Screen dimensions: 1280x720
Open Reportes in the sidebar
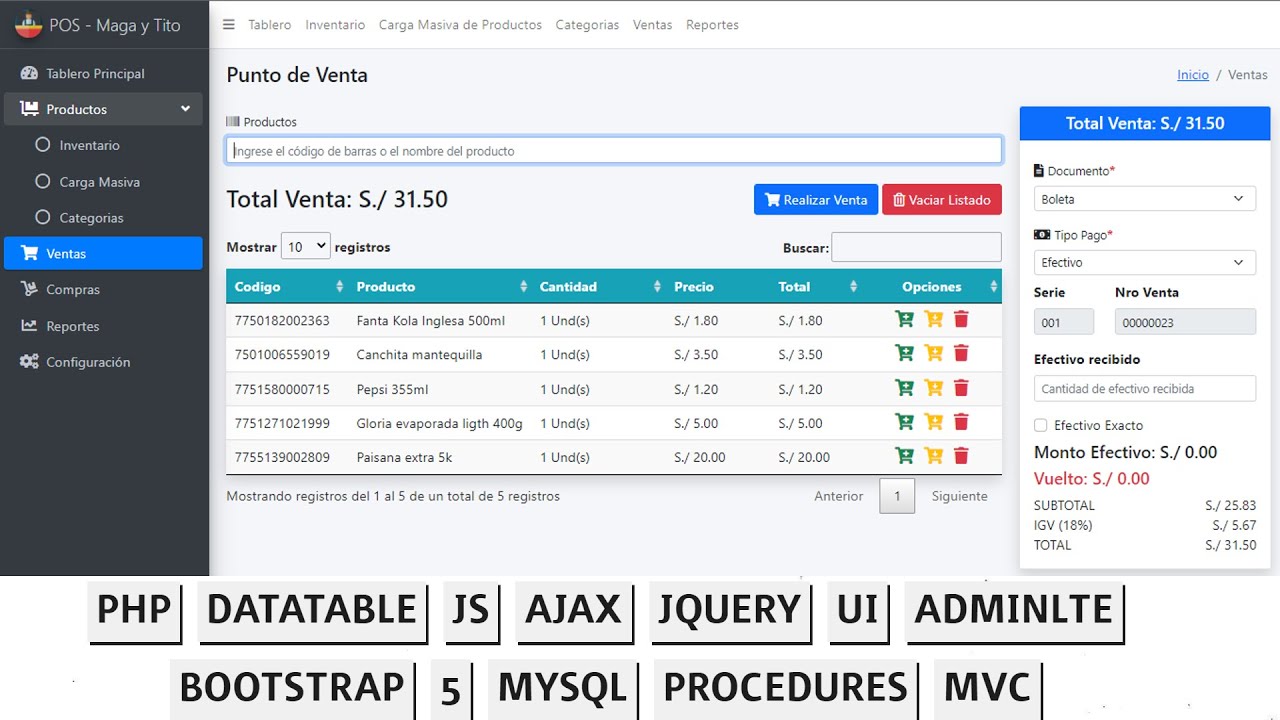tap(104, 326)
